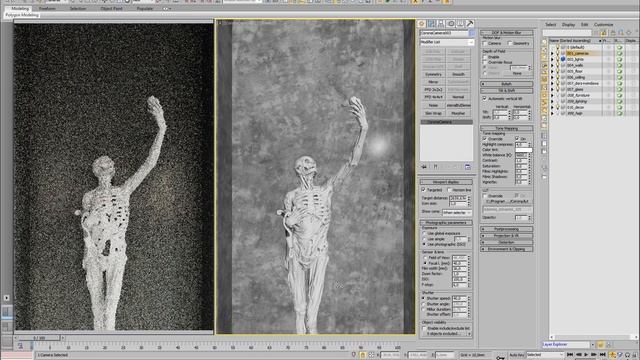Click the Pin Stack icon below modifier stack
Image resolution: width=640 pixels, height=360 pixels.
424,167
